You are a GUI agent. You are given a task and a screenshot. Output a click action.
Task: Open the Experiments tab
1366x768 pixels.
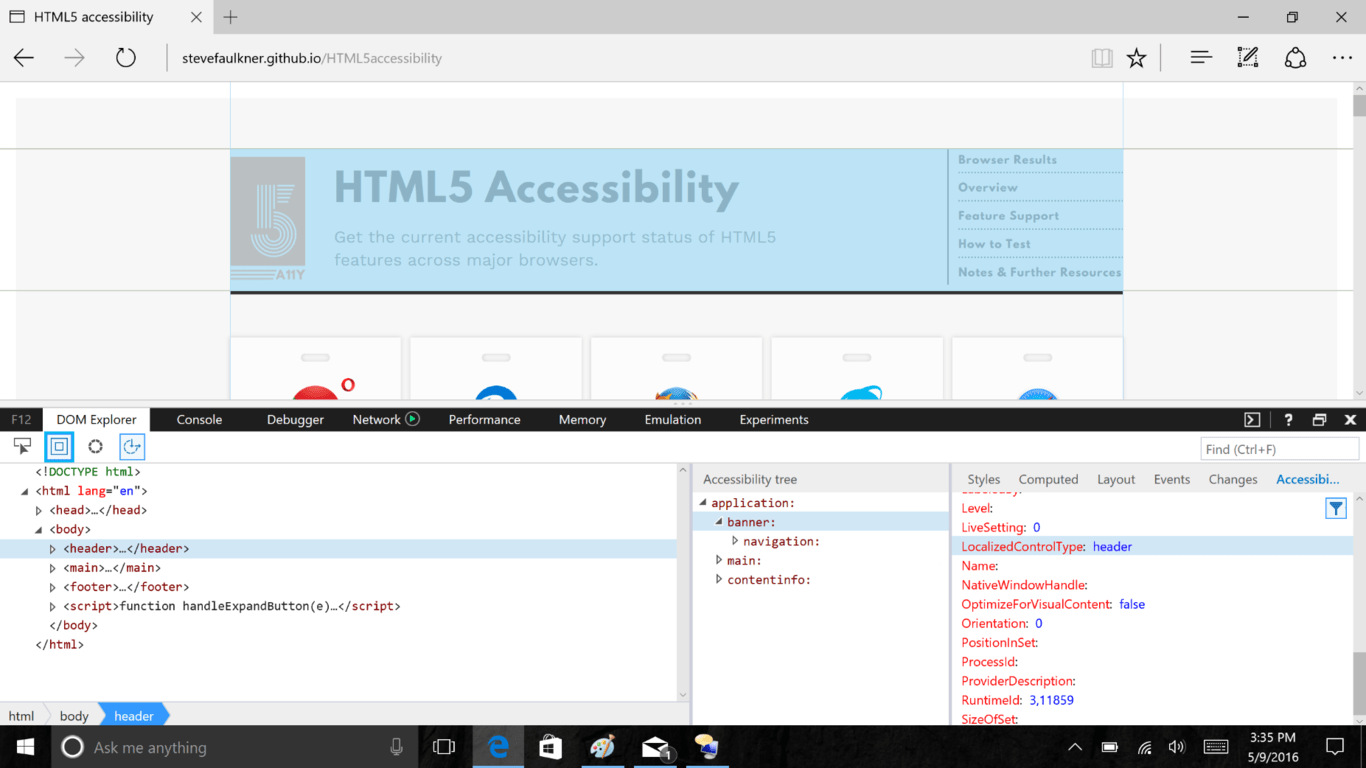774,419
